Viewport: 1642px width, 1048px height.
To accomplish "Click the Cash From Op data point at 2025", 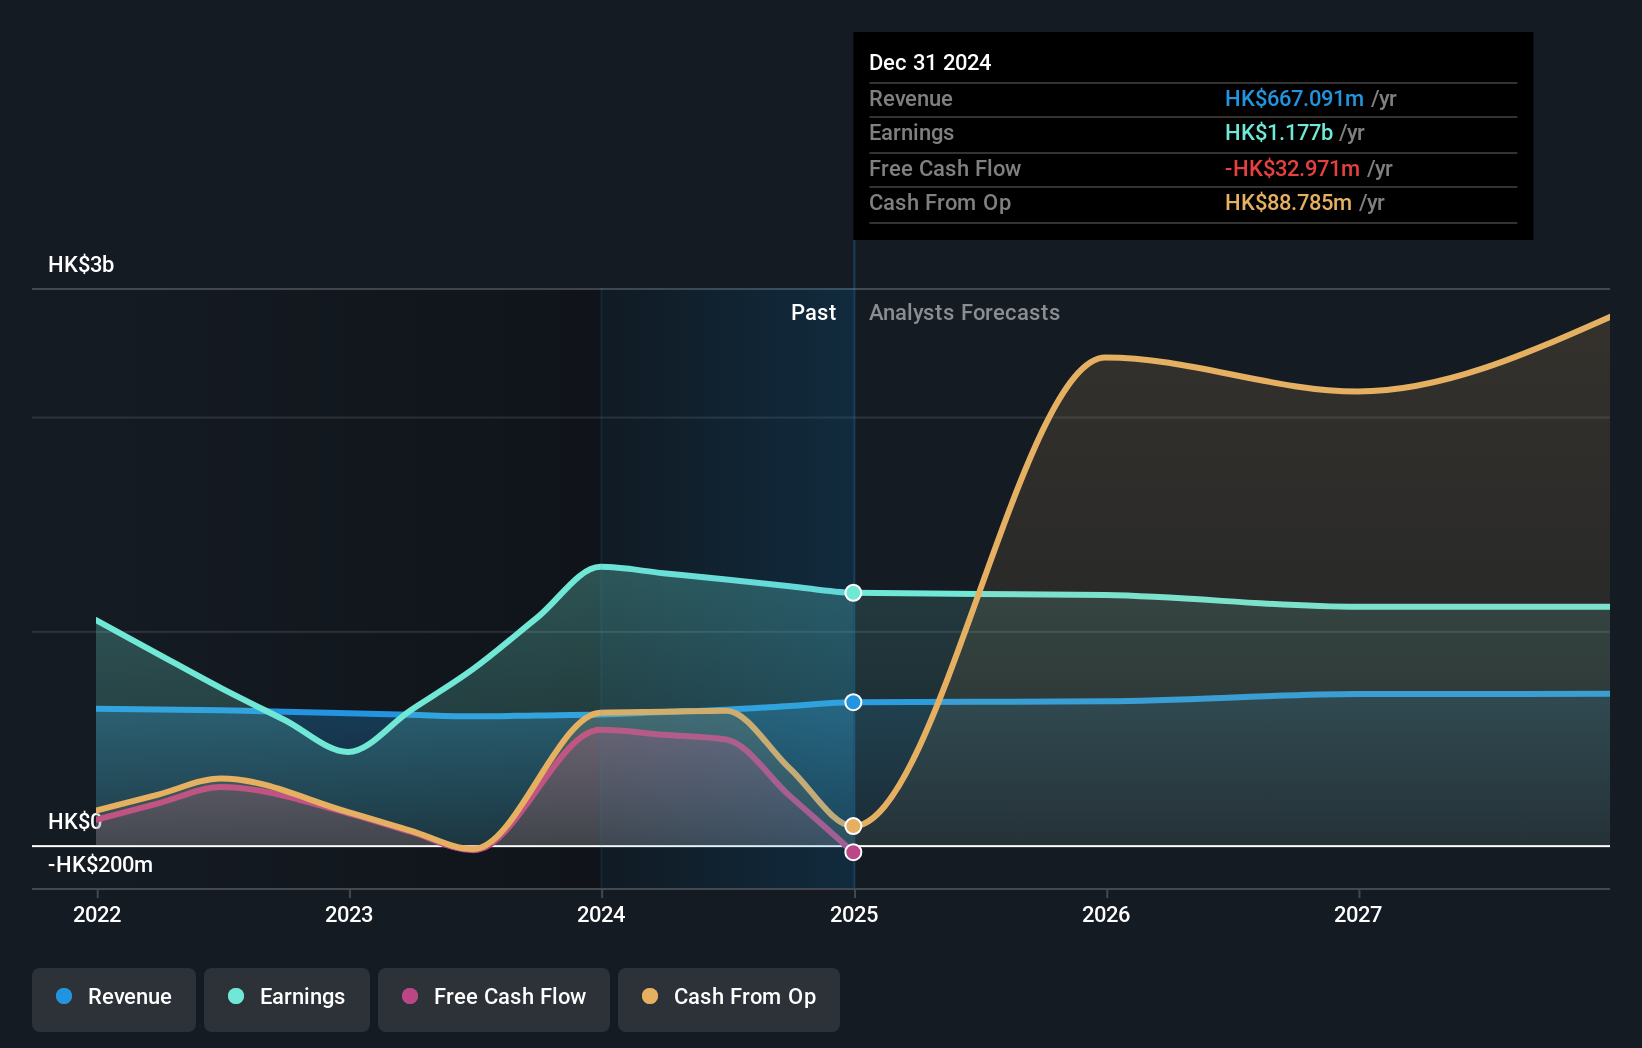I will pos(853,826).
